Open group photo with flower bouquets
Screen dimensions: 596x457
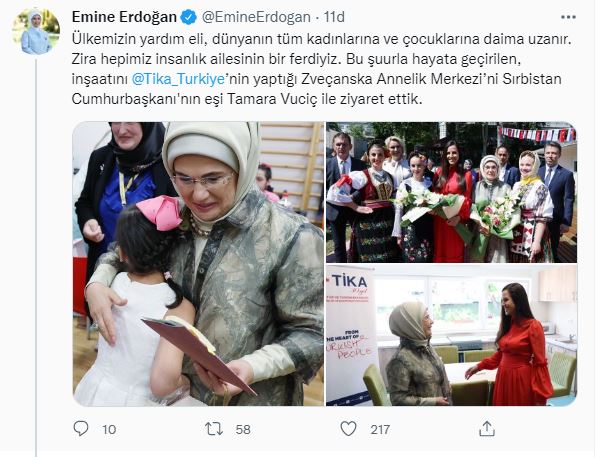click(451, 192)
